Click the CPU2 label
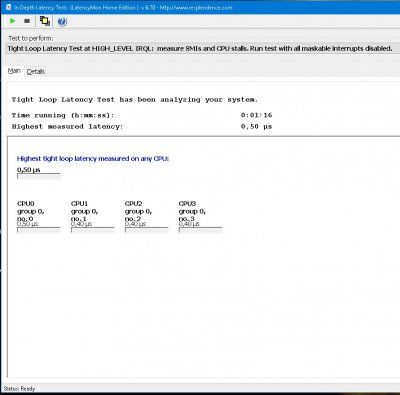400x395 pixels. 133,203
